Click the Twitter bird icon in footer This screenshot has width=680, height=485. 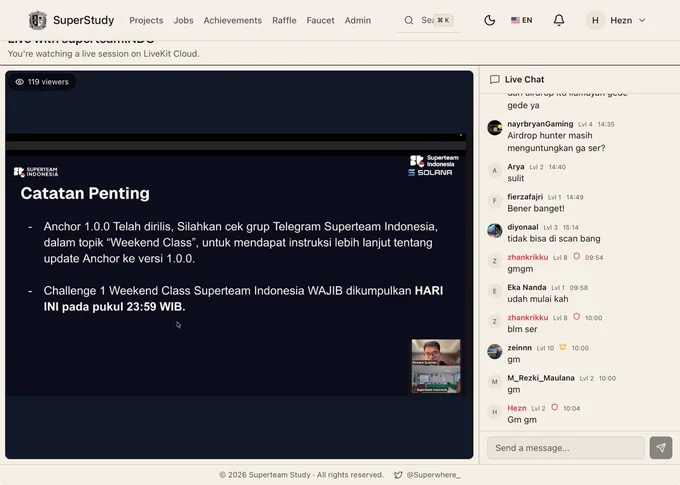(x=398, y=475)
